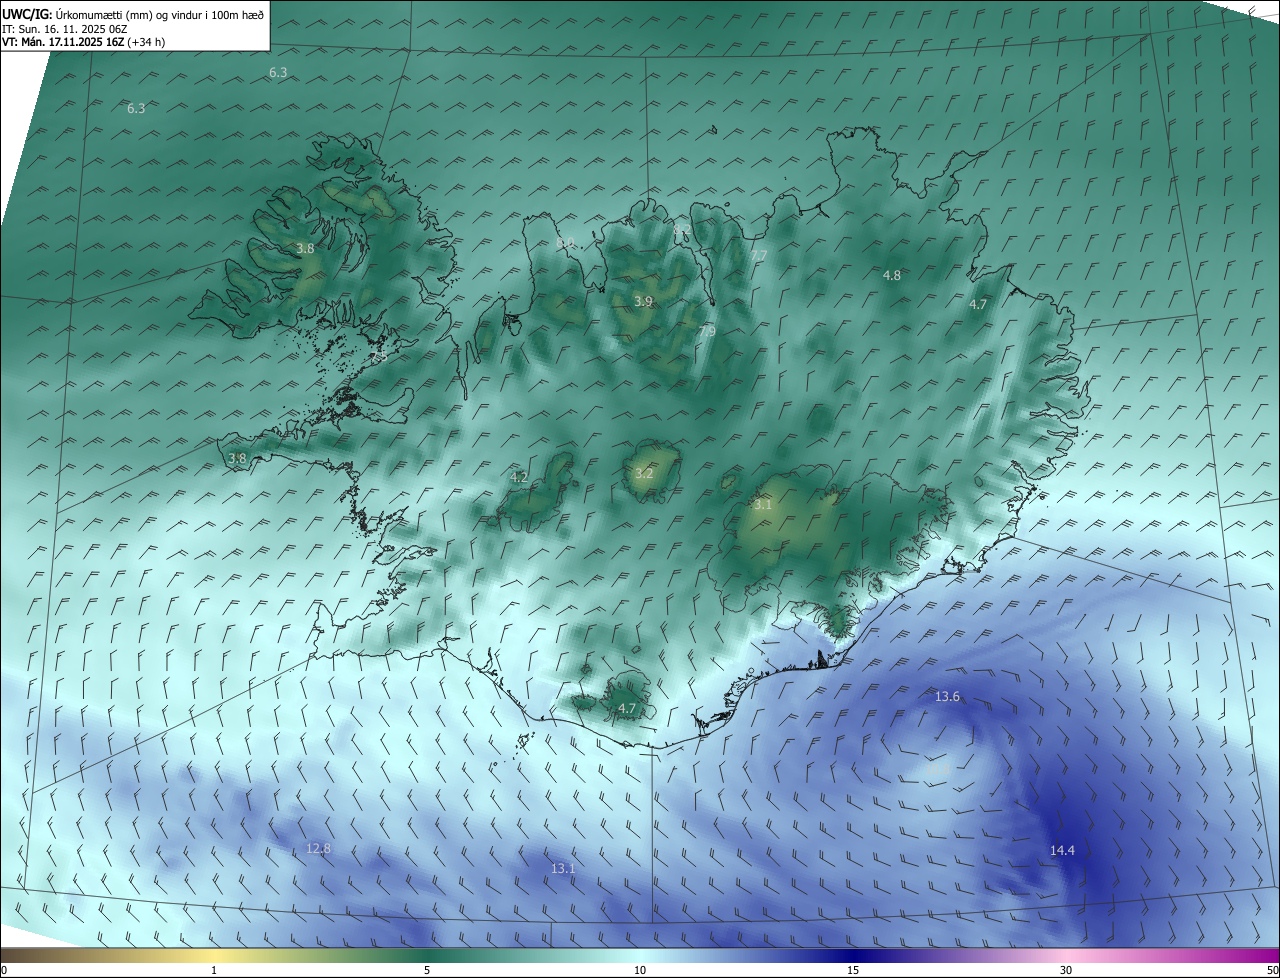The height and width of the screenshot is (978, 1280).
Task: Click the 14.4 value label
Action: (x=1062, y=850)
